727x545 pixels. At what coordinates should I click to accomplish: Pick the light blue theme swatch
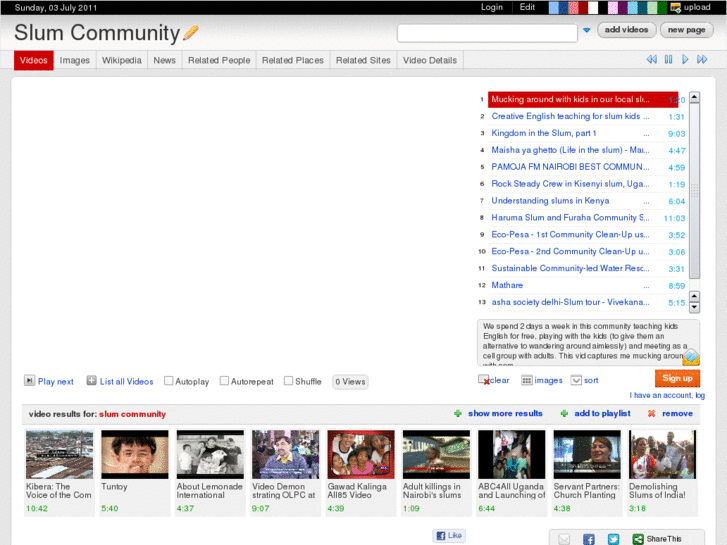pyautogui.click(x=554, y=7)
